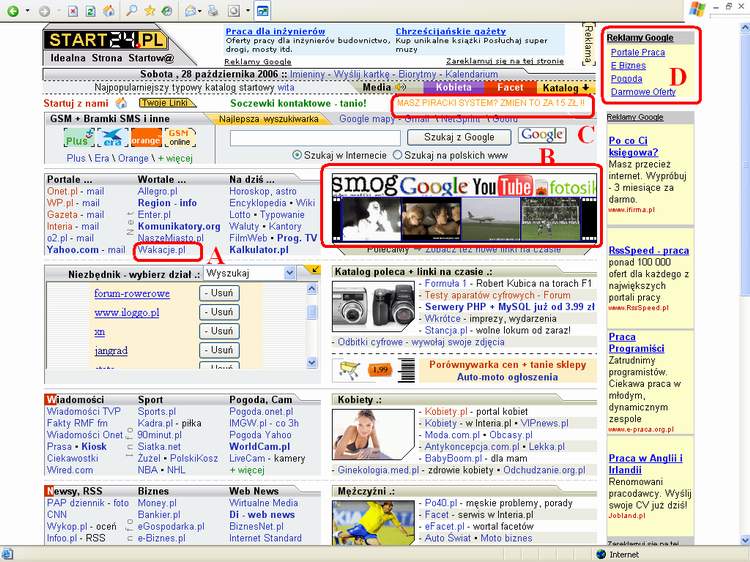Click the Era operator logo

point(112,138)
